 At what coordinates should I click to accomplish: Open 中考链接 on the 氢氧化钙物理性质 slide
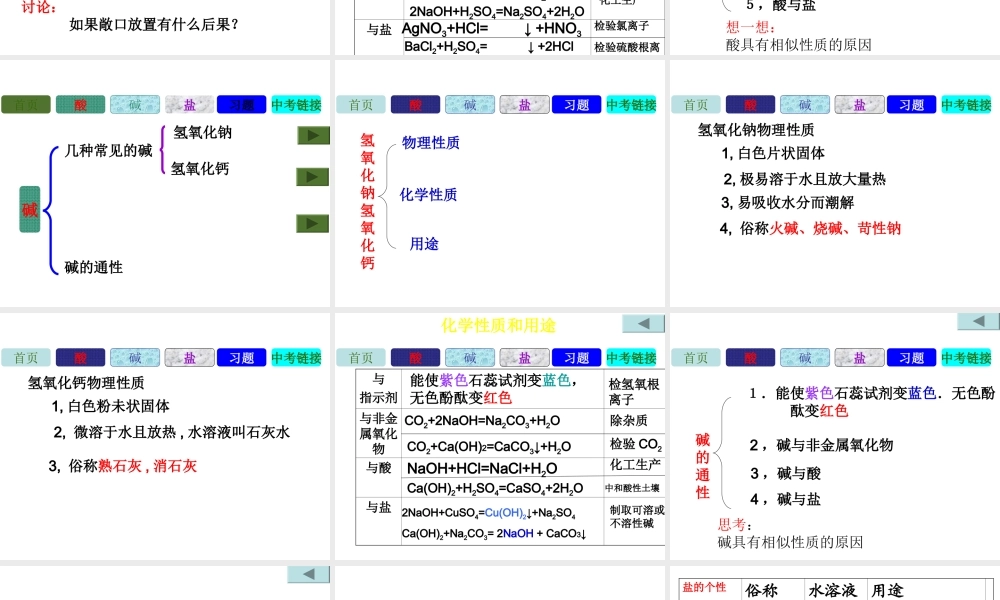(297, 358)
